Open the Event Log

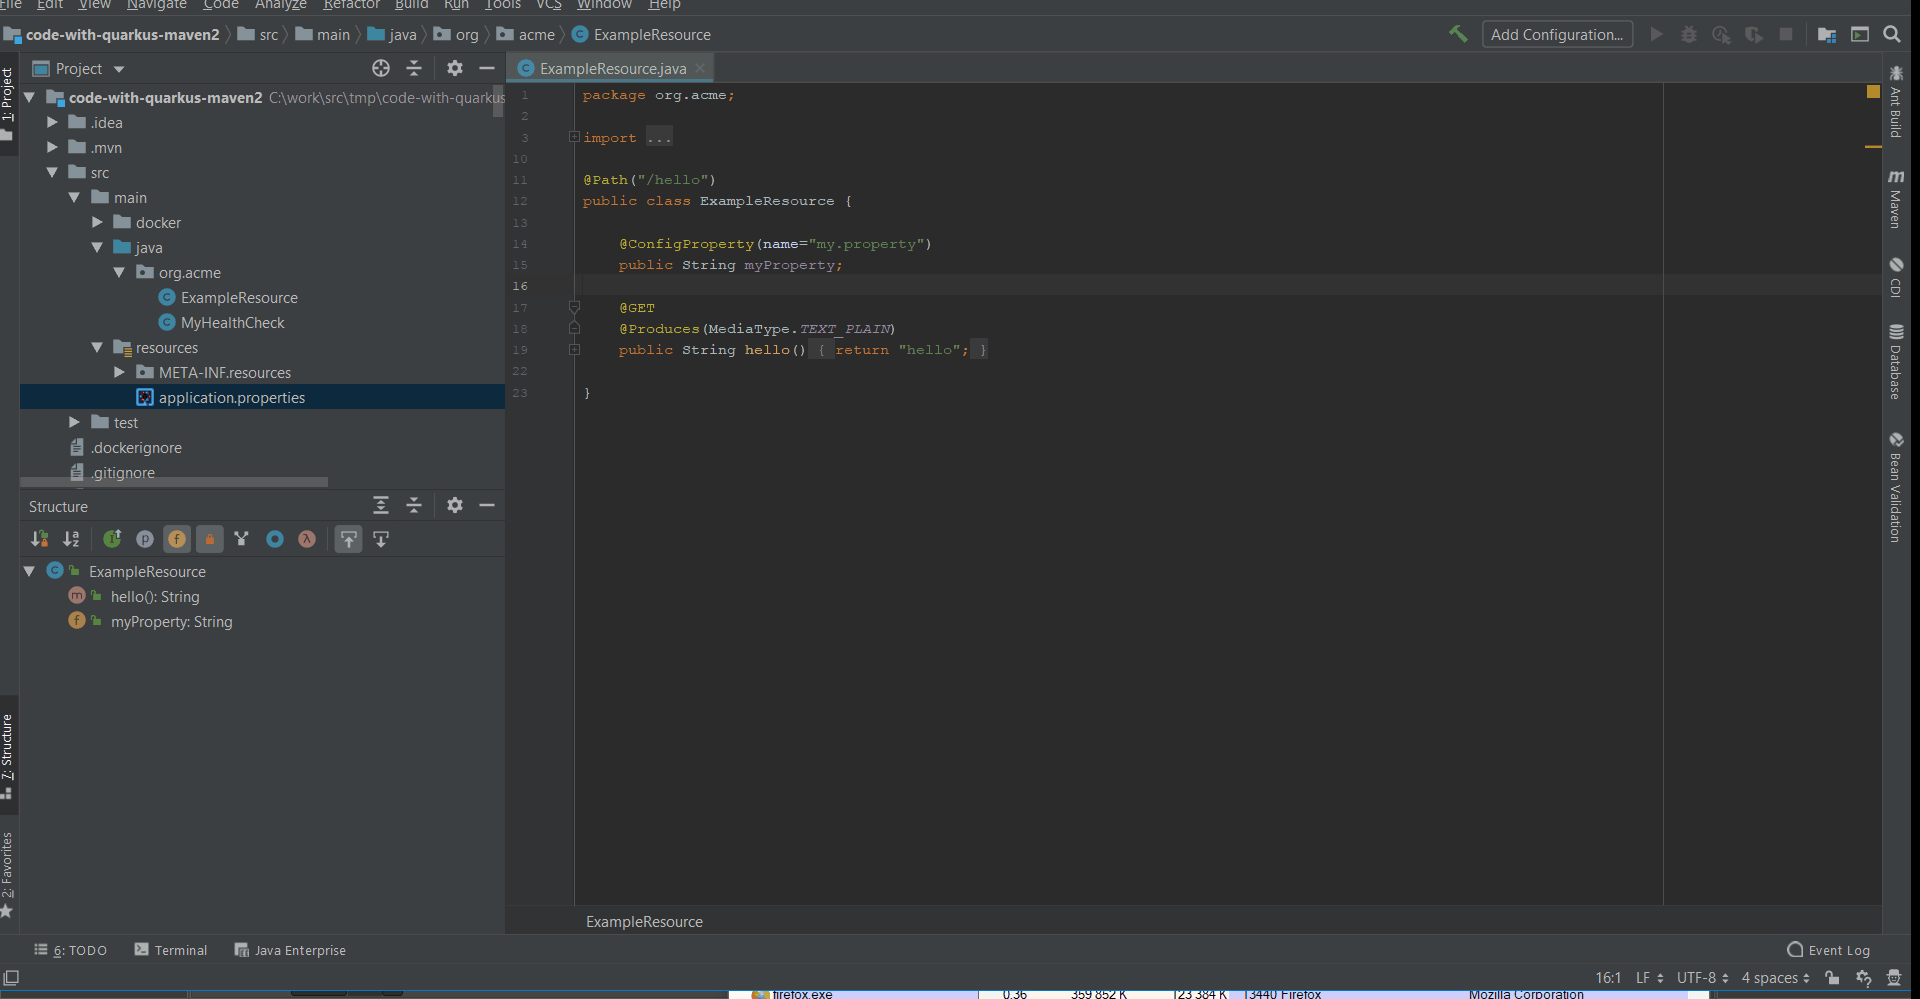point(1838,950)
